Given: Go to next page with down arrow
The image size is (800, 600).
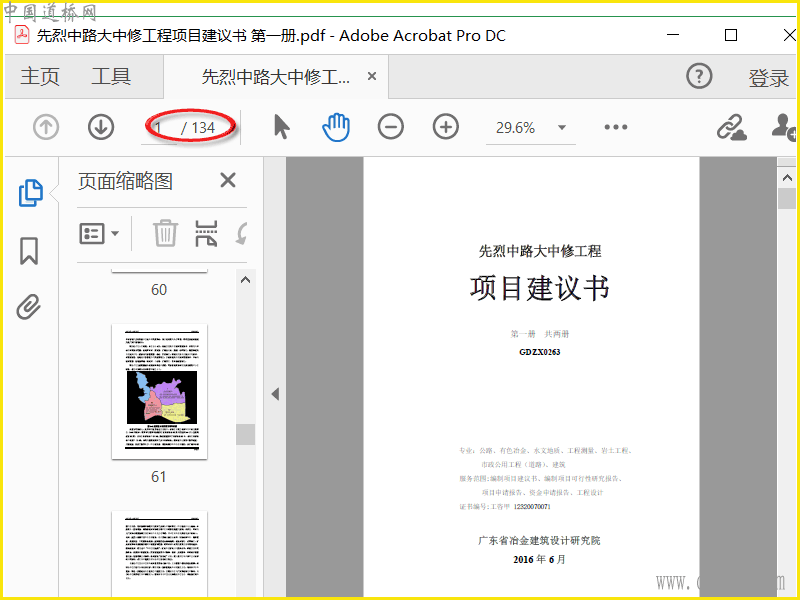Looking at the screenshot, I should tap(101, 127).
